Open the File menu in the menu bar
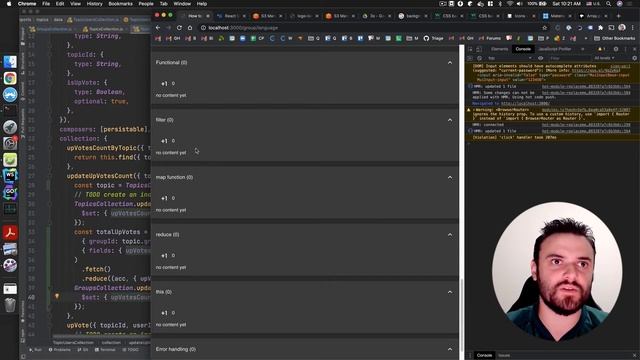This screenshot has height=360, width=640. [46, 4]
